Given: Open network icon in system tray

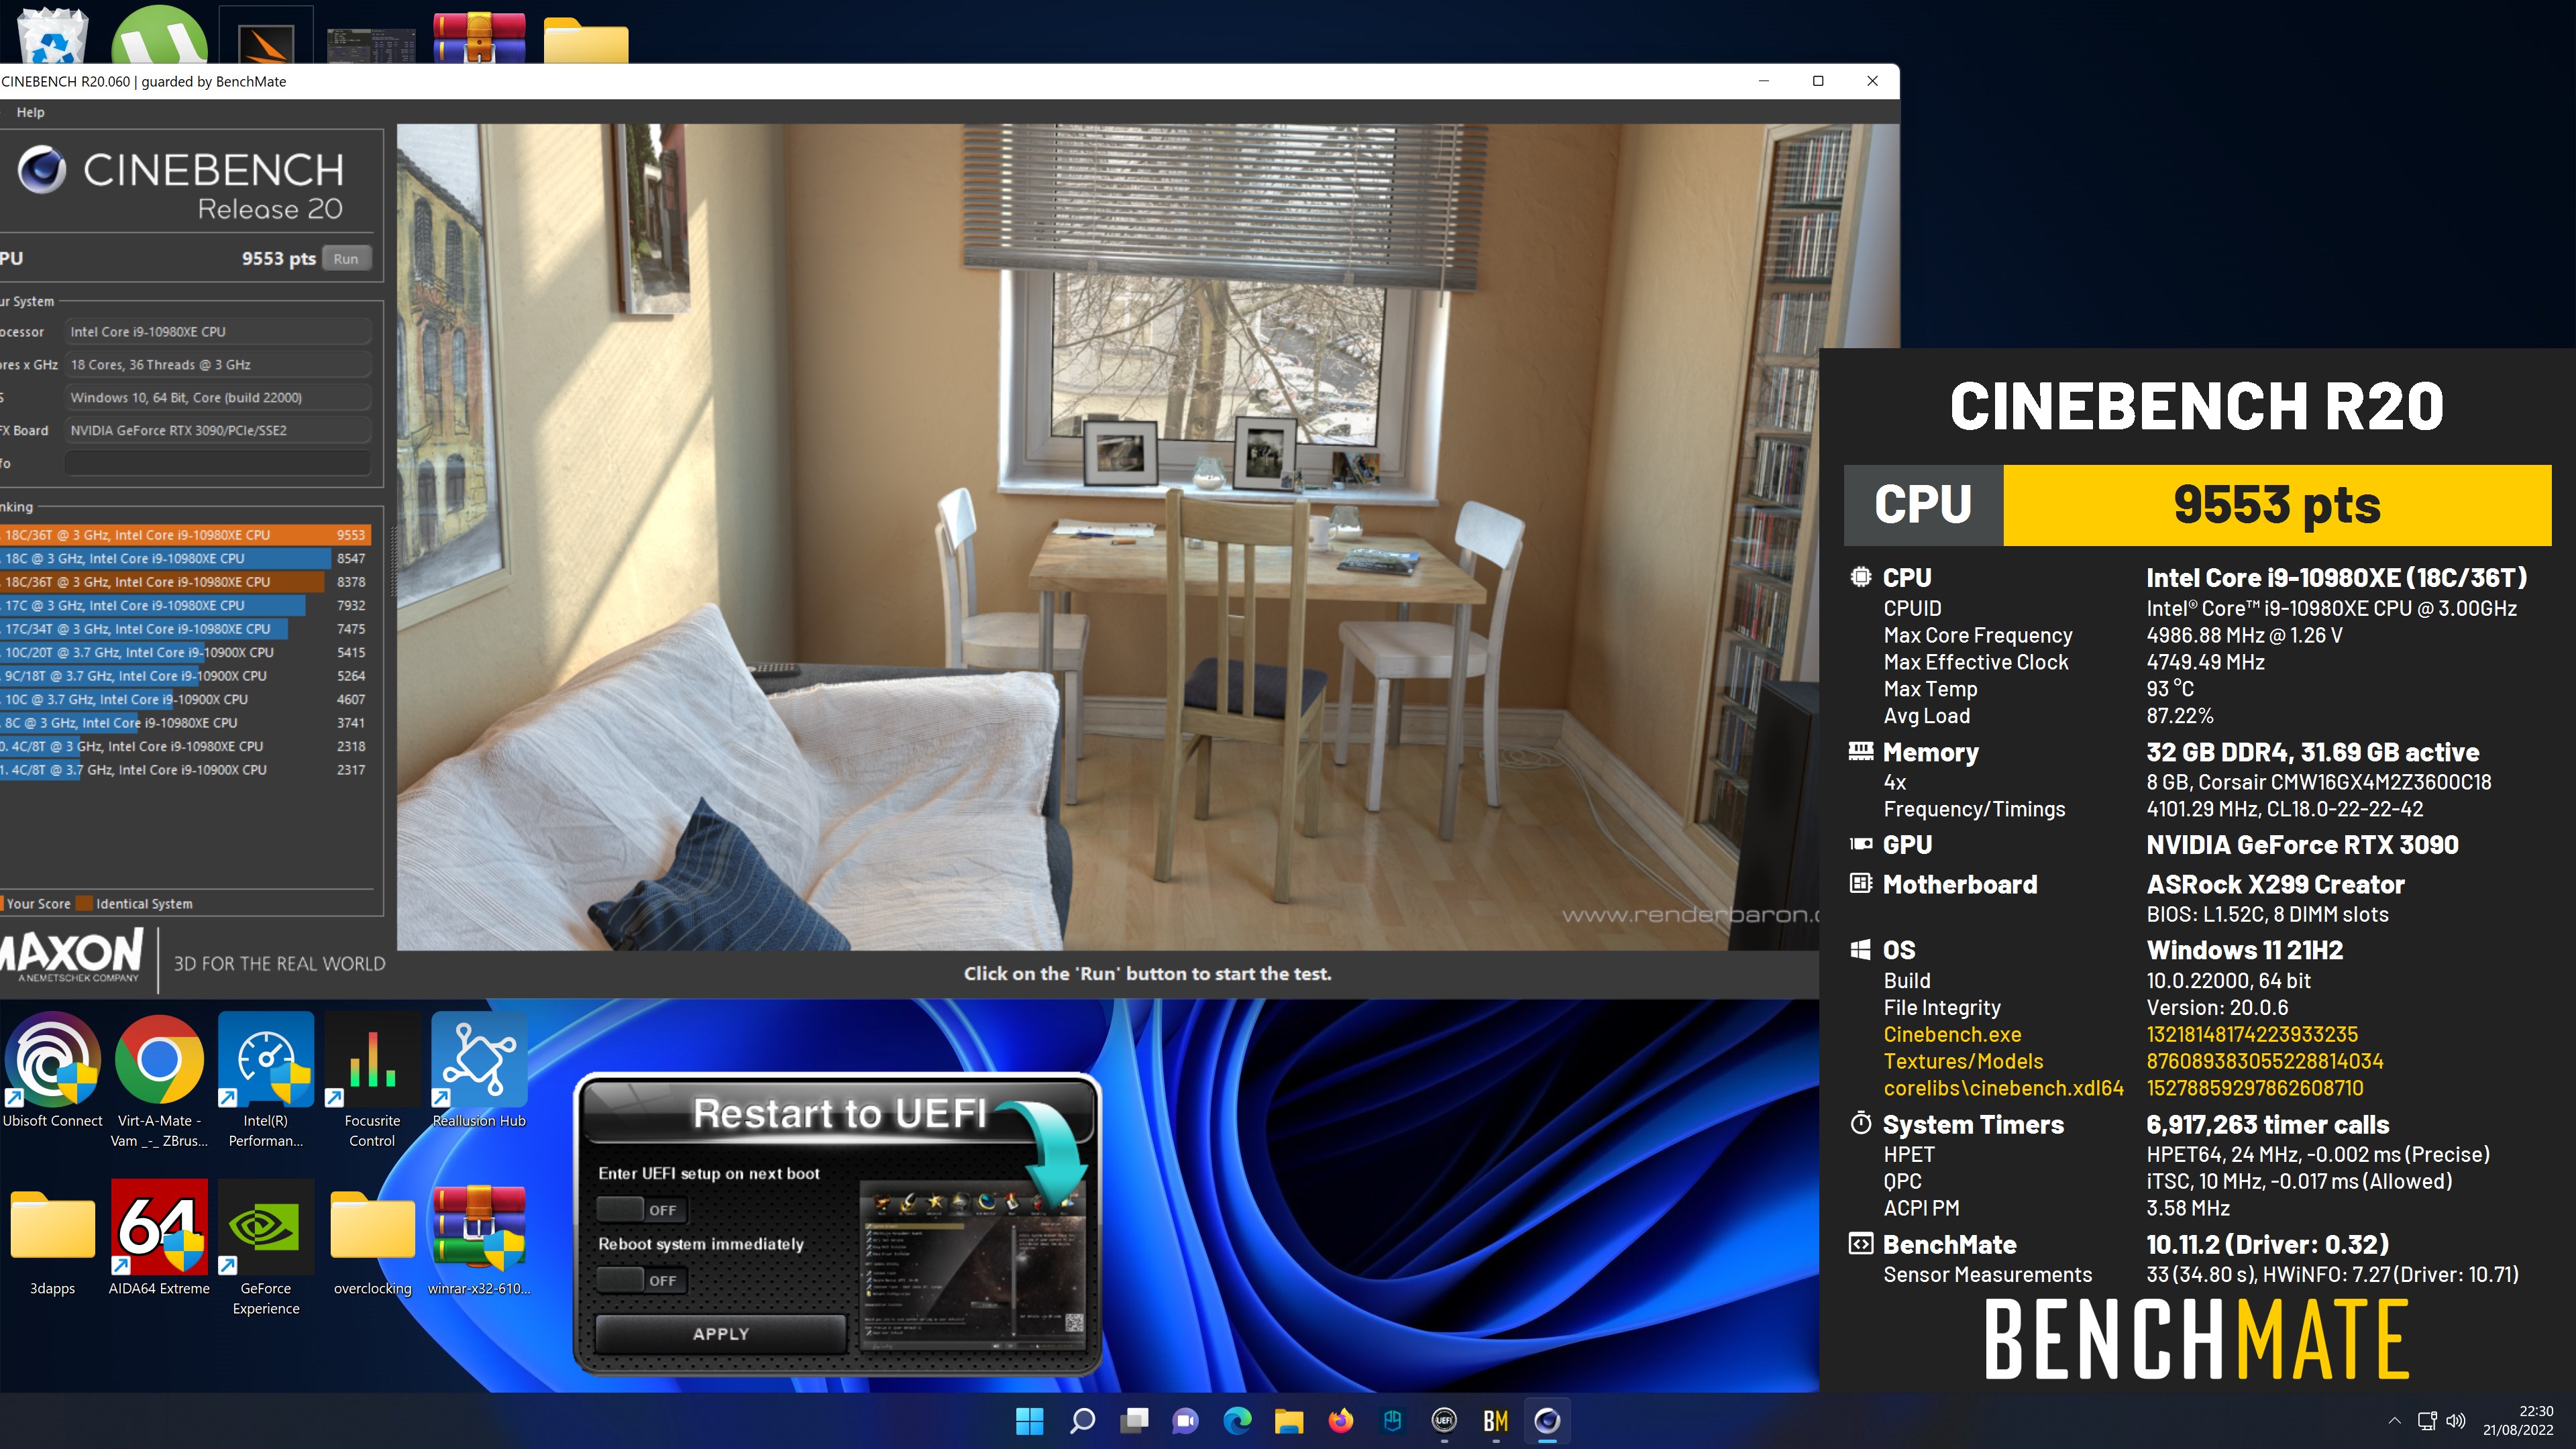Looking at the screenshot, I should pos(2427,1421).
